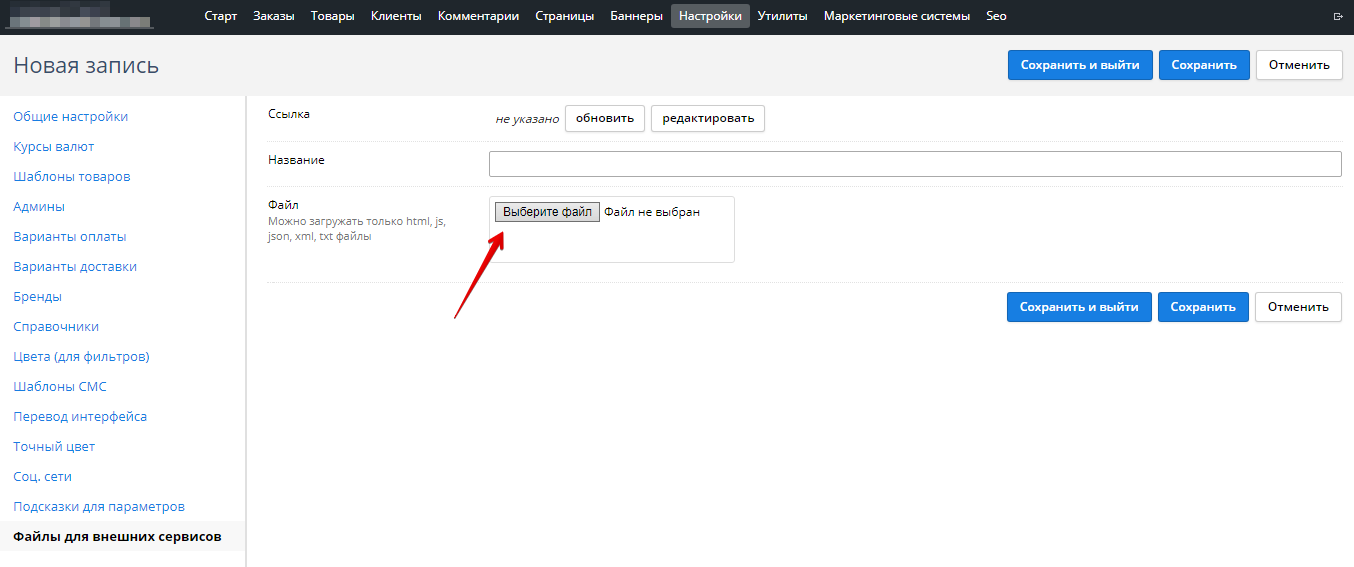Viewport: 1354px width, 567px height.
Task: Click the Название field label
Action: point(296,159)
